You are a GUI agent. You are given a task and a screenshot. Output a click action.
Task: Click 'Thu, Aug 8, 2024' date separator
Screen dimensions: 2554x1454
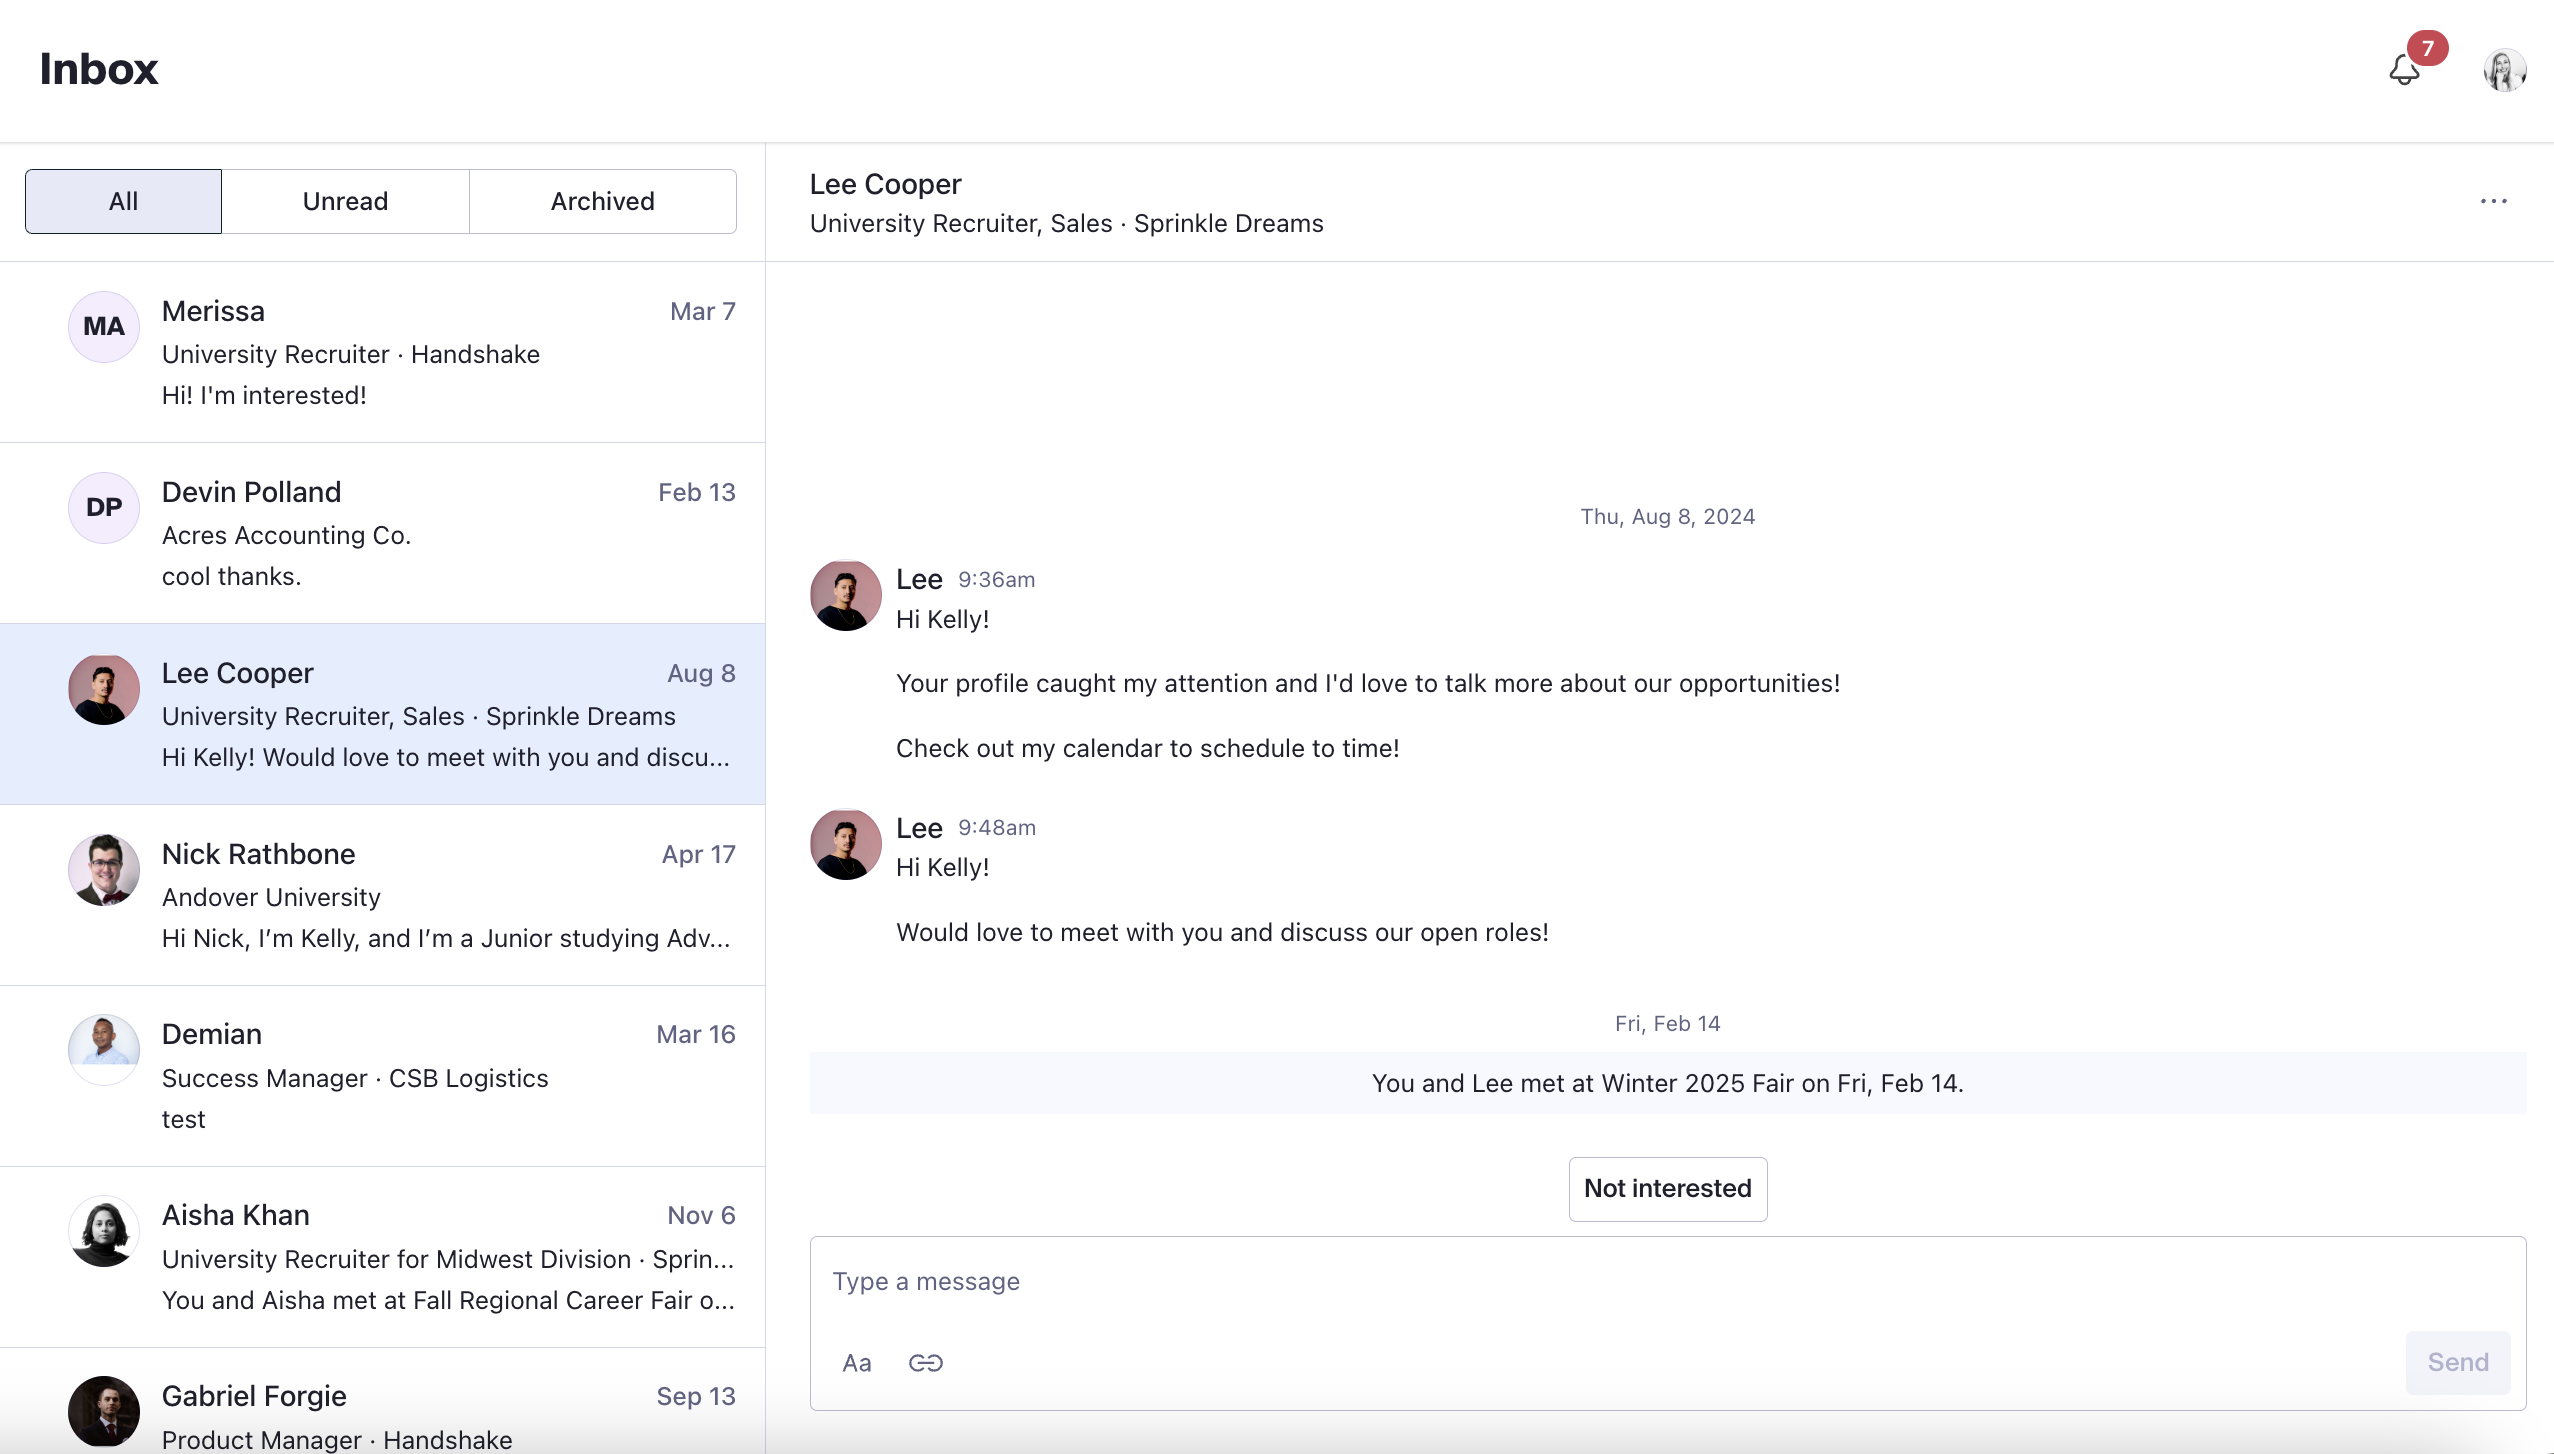tap(1668, 517)
